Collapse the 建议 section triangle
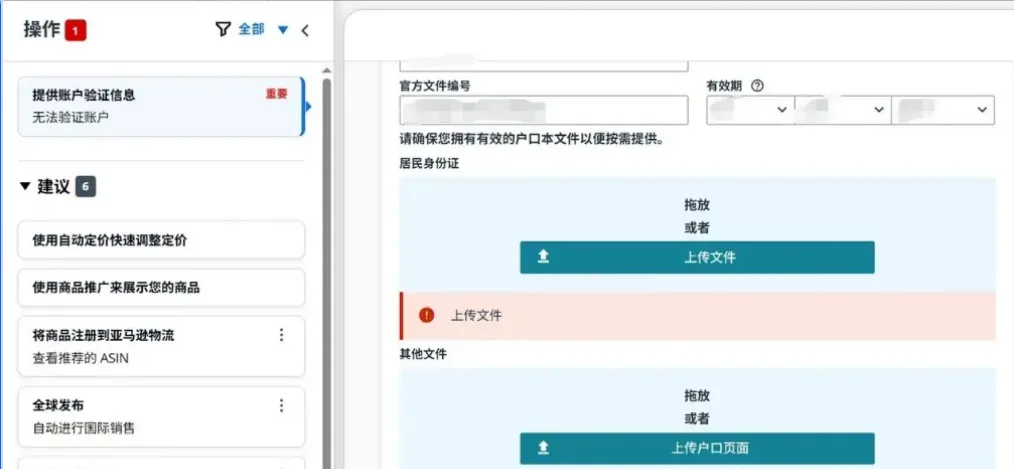The height and width of the screenshot is (469, 1014). click(x=25, y=186)
